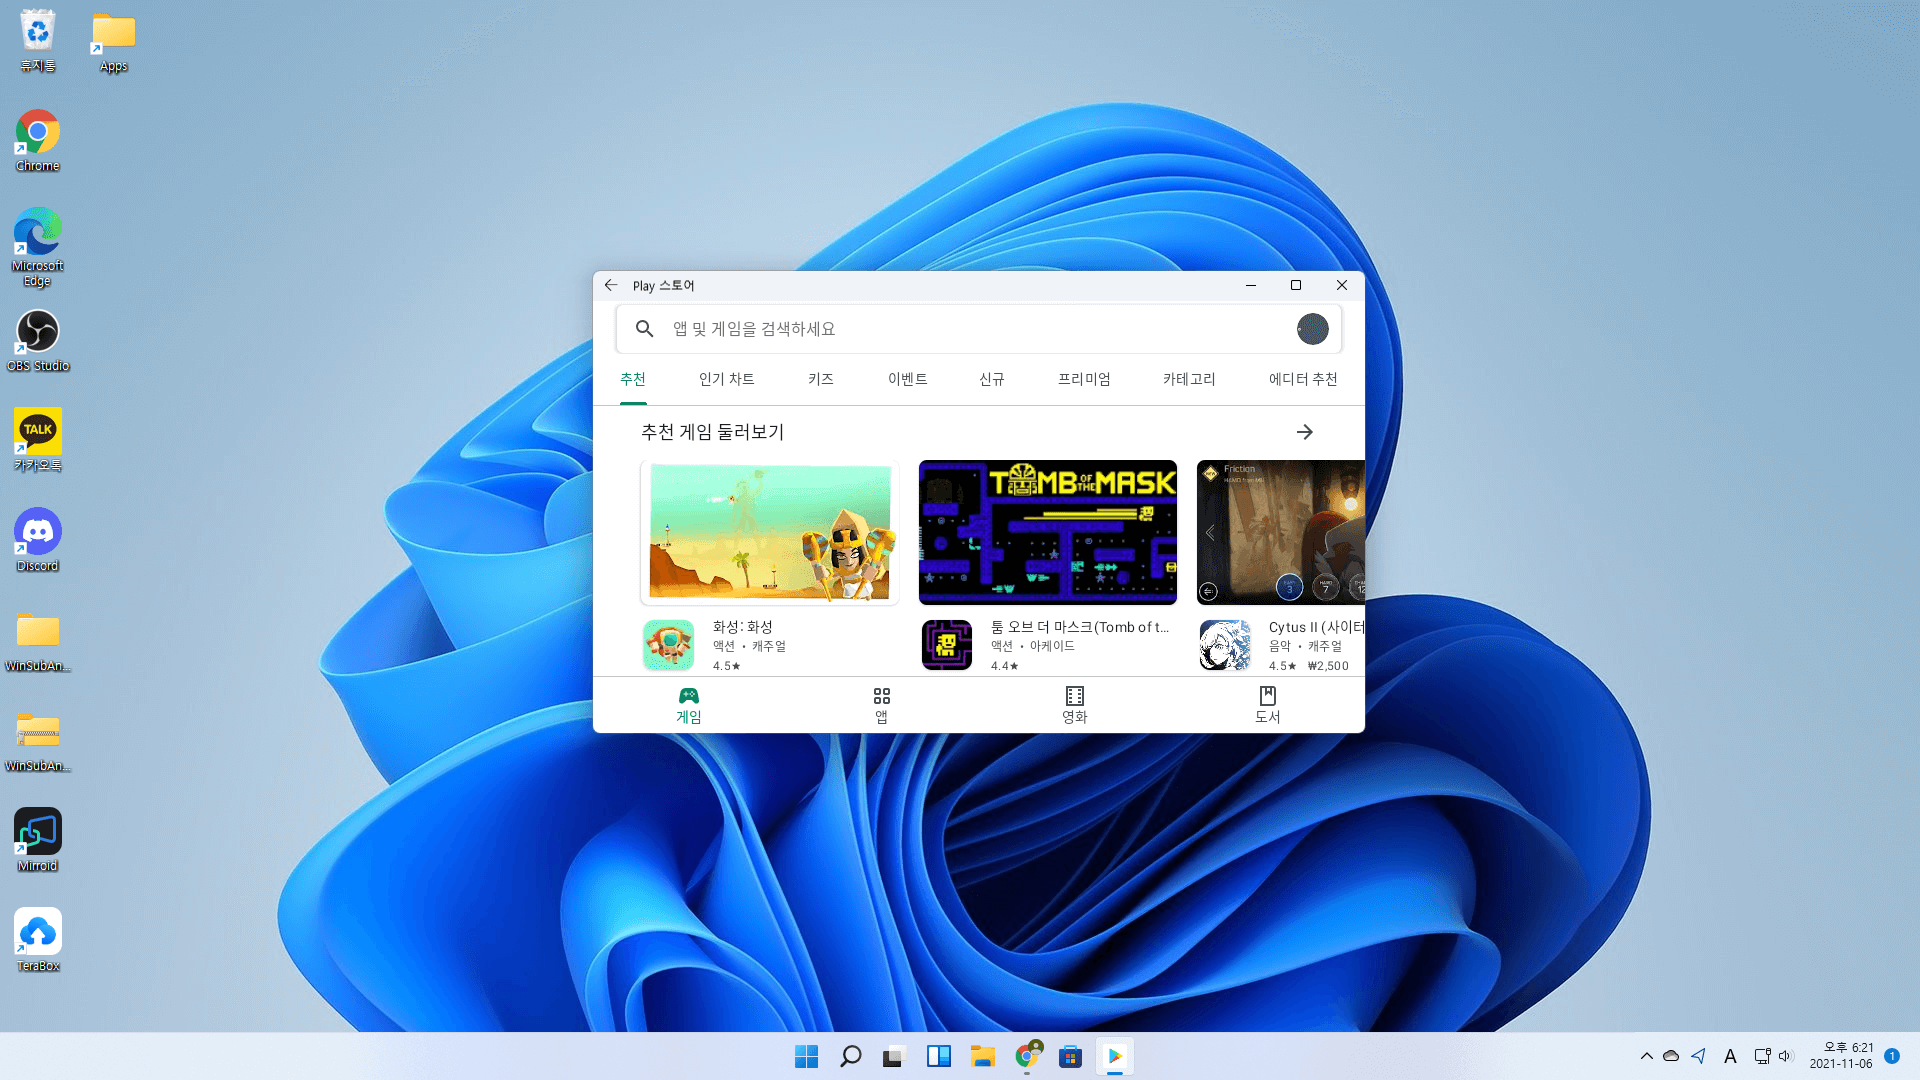Click the OneDrive cloud tray icon
The width and height of the screenshot is (1920, 1080).
[1671, 1056]
